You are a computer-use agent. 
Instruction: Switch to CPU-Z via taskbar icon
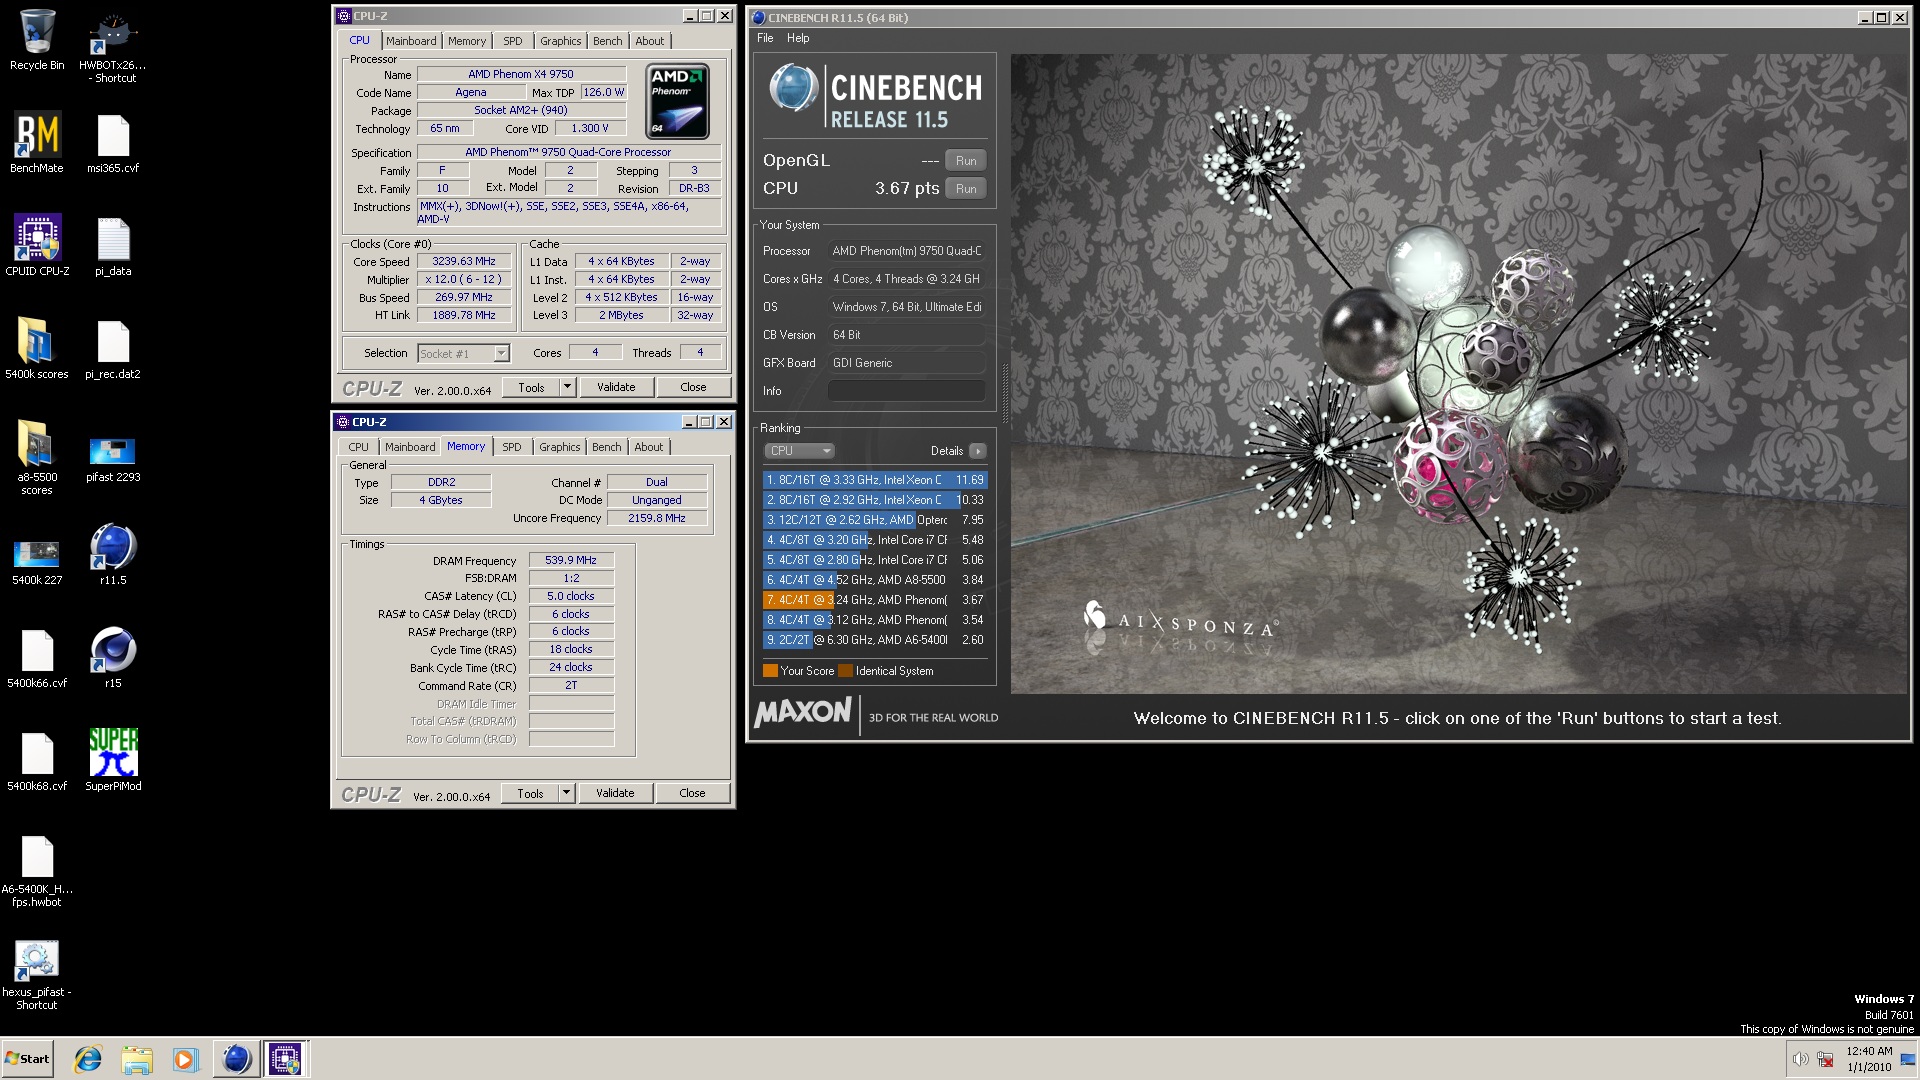(x=285, y=1059)
